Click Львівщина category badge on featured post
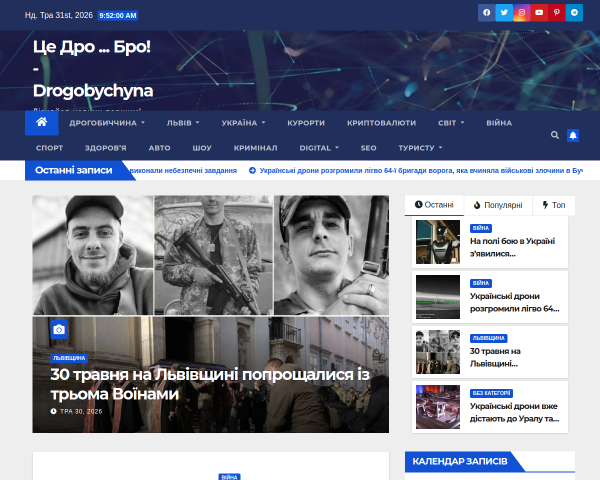The image size is (600, 480). 69,358
